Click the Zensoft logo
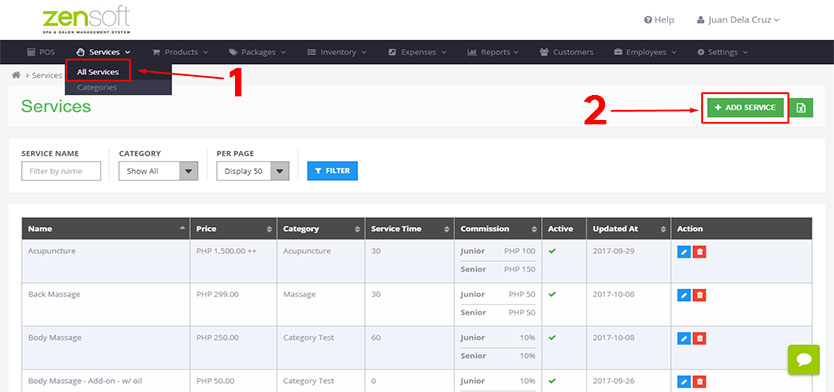The width and height of the screenshot is (834, 392). coord(86,20)
